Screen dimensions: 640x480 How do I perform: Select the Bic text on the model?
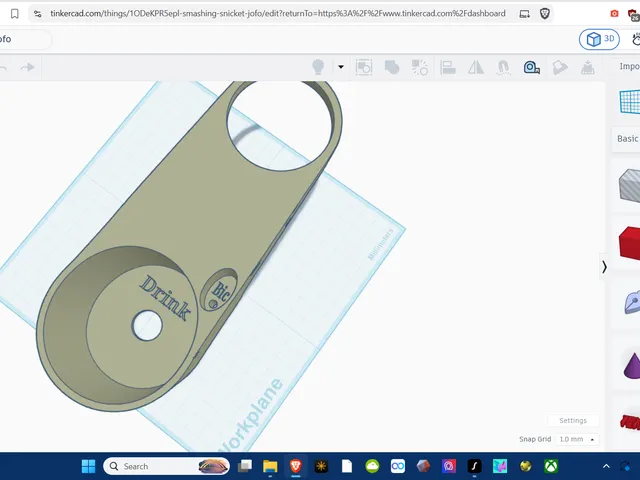pos(221,291)
